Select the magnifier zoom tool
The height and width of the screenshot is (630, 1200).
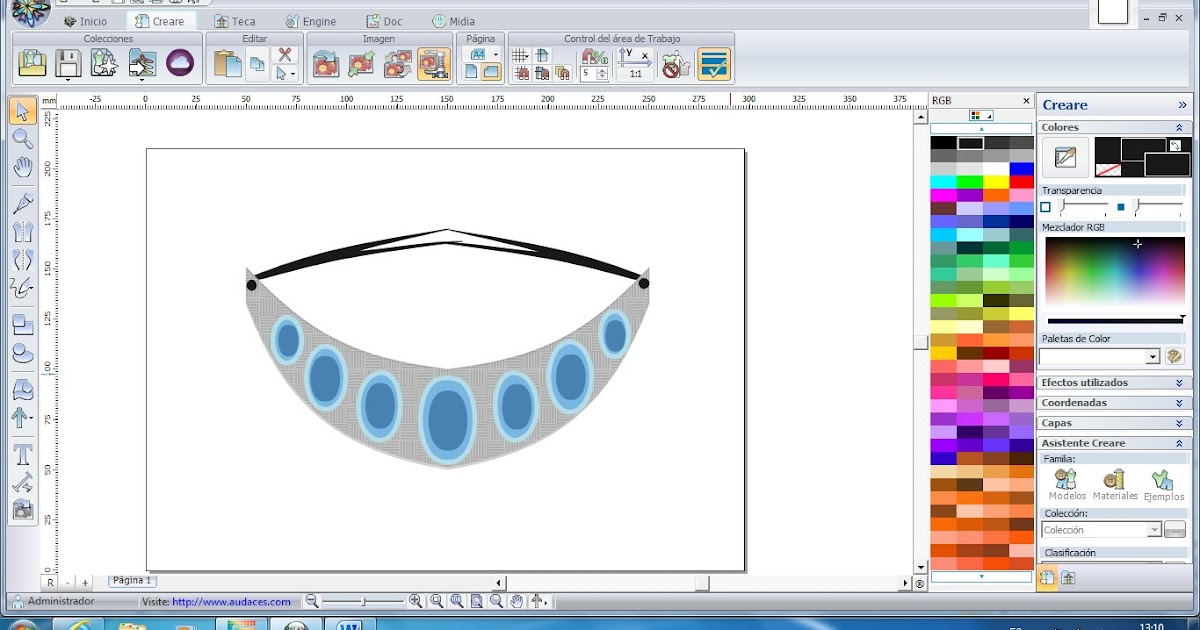[22, 139]
